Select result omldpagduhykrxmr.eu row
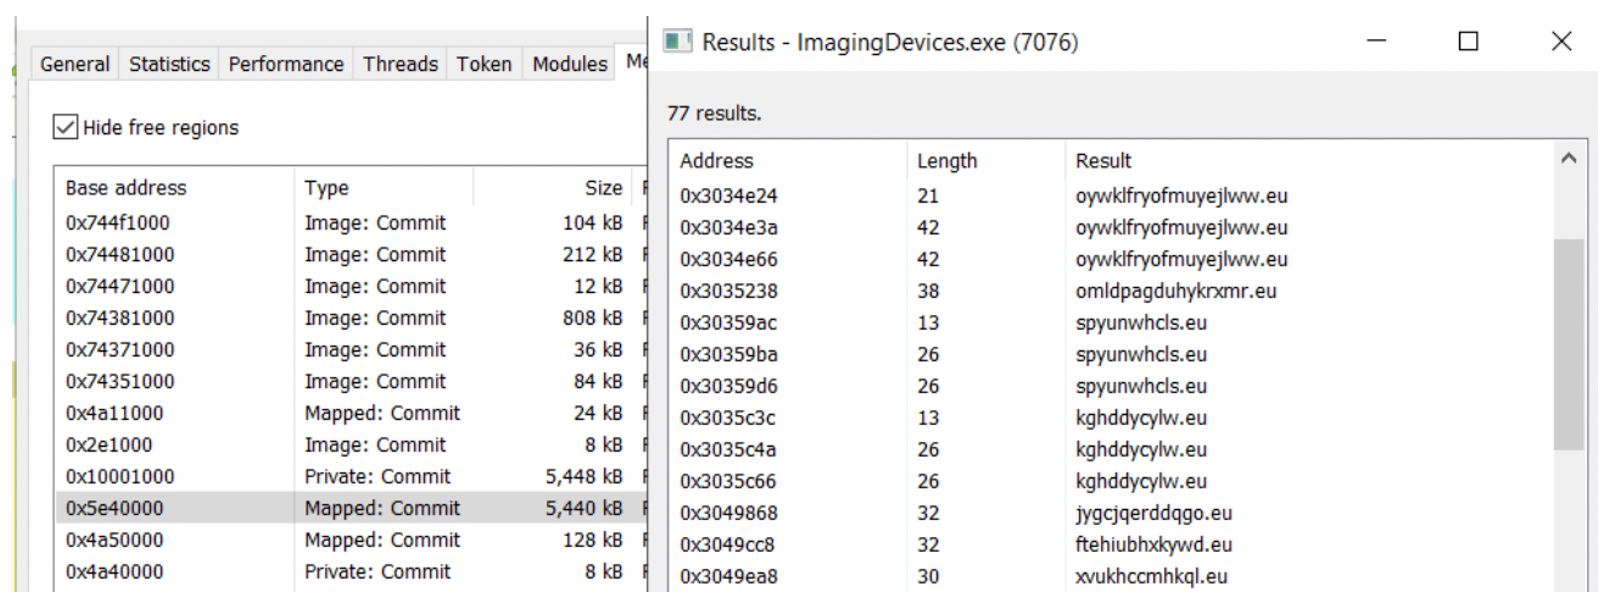 point(1175,291)
